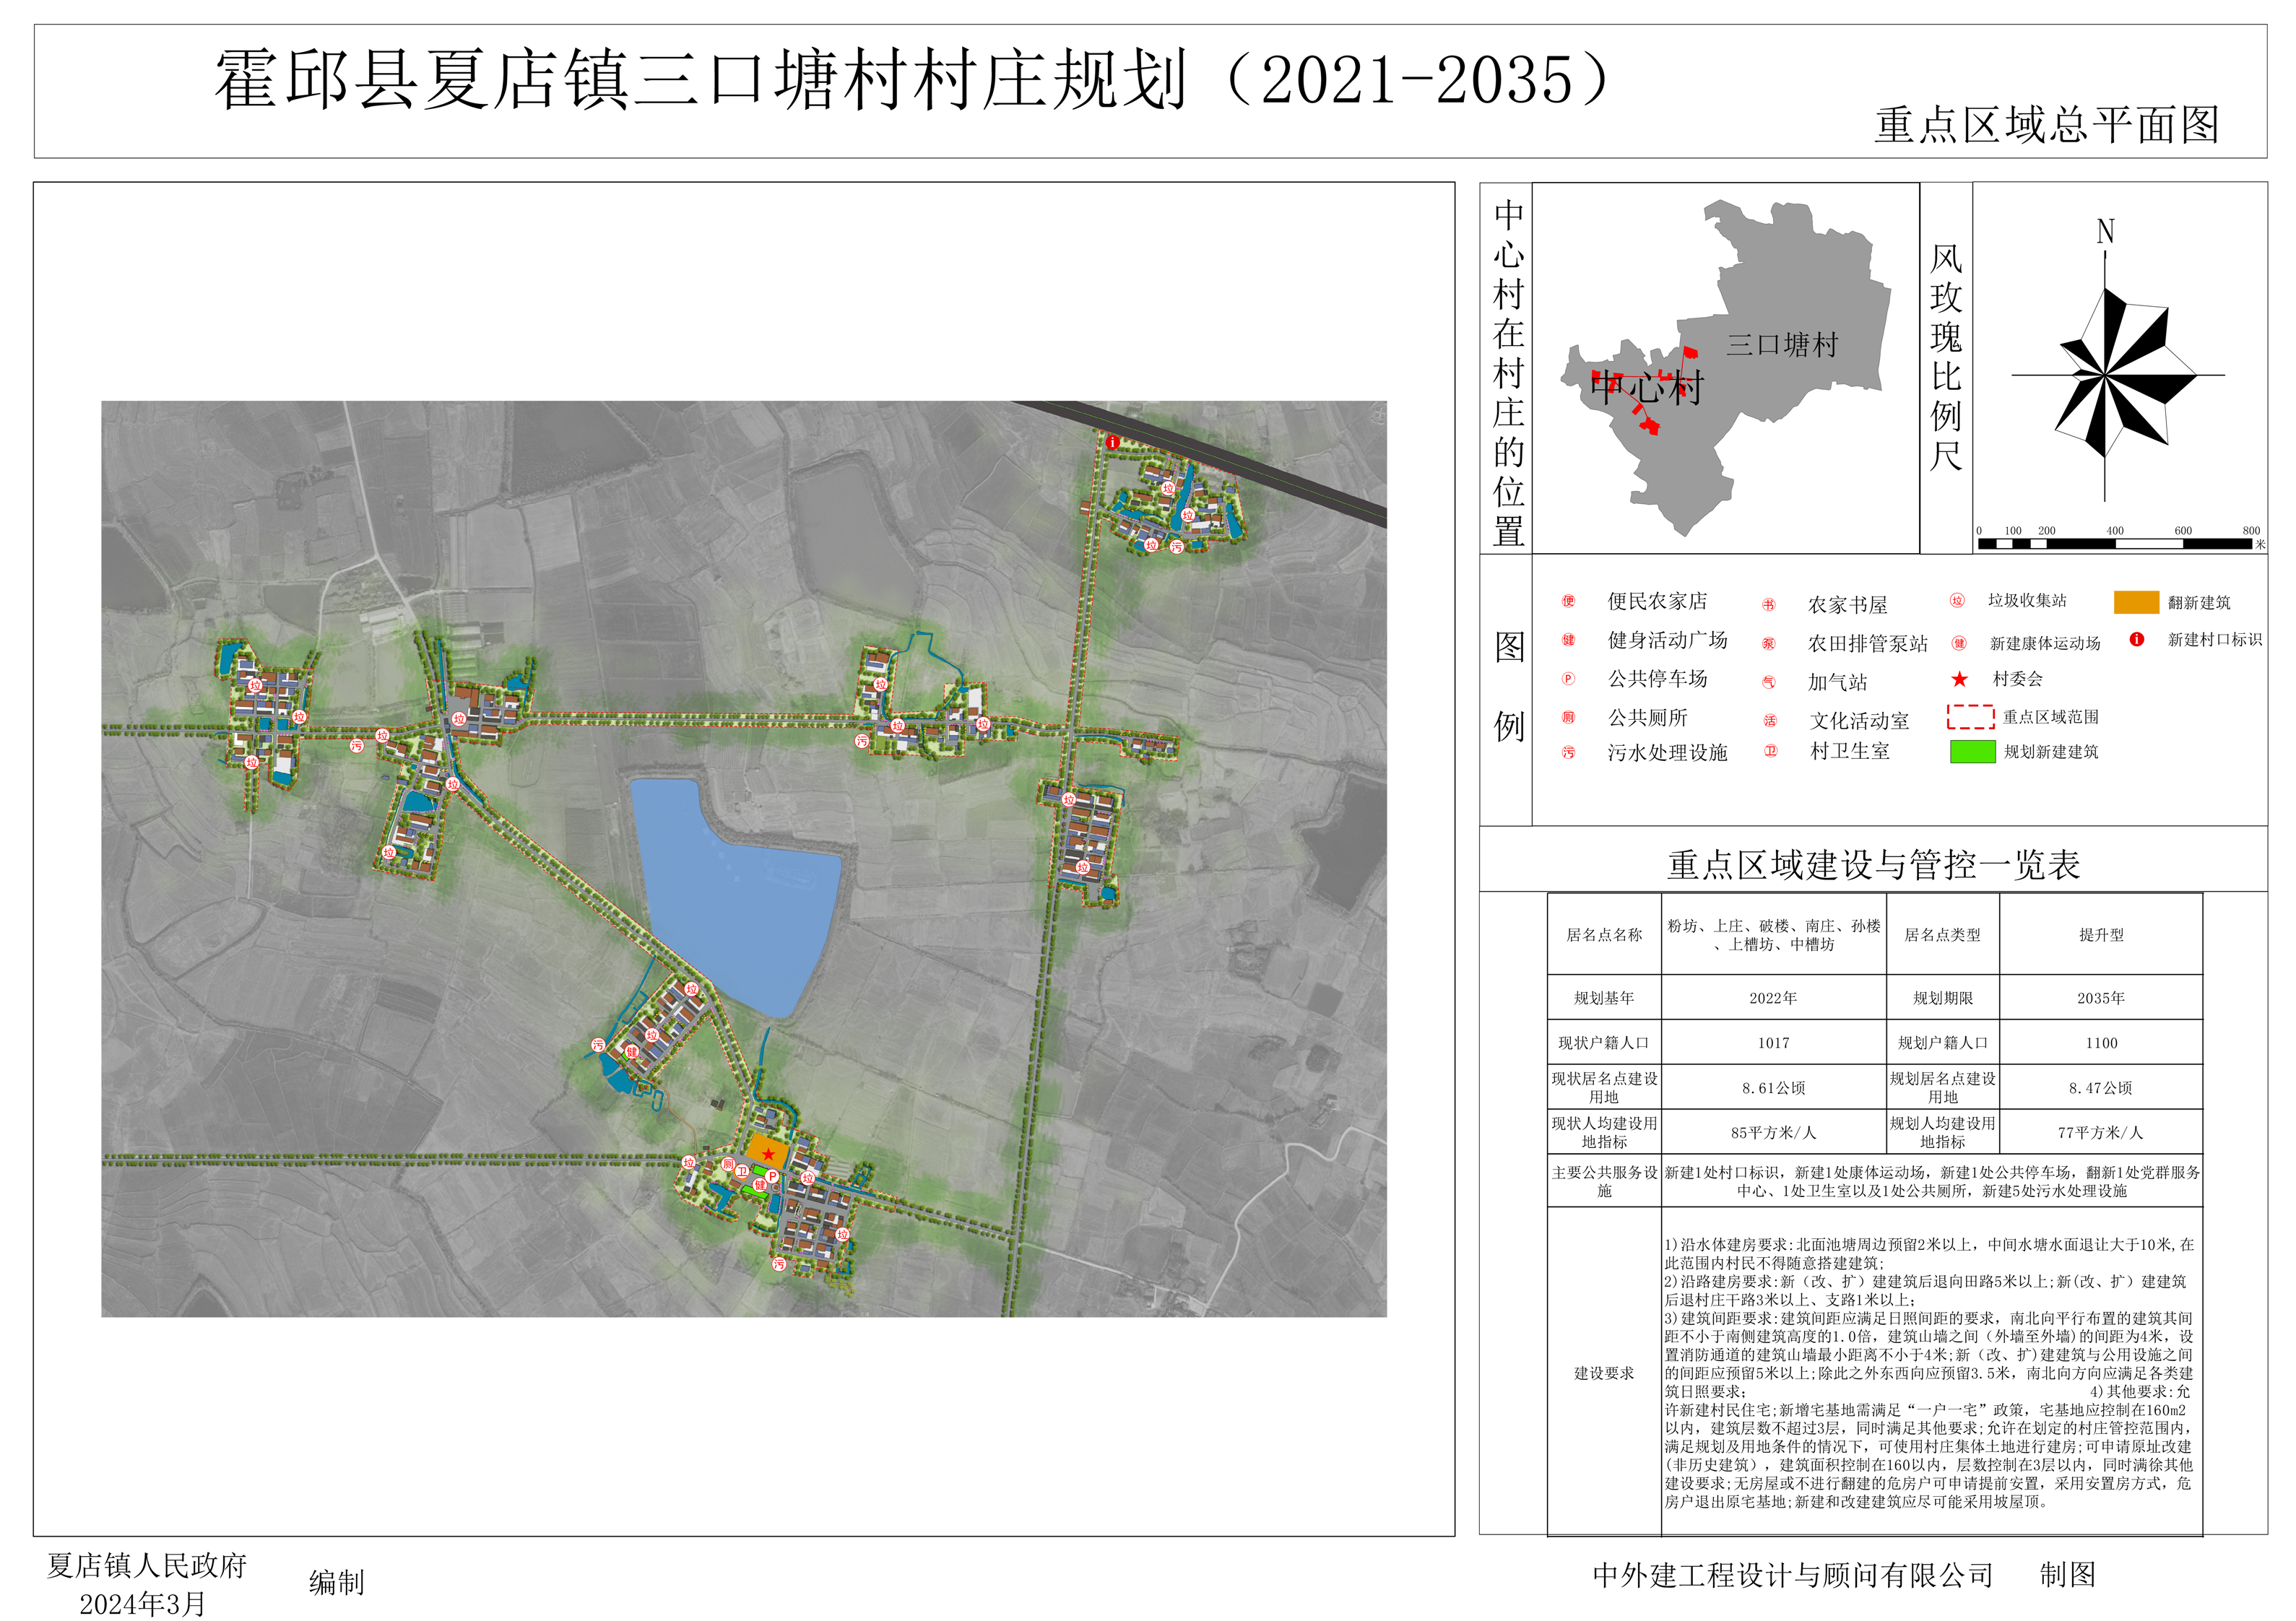
Task: Click the red dashed 重点区域范围 box
Action: pyautogui.click(x=1970, y=717)
